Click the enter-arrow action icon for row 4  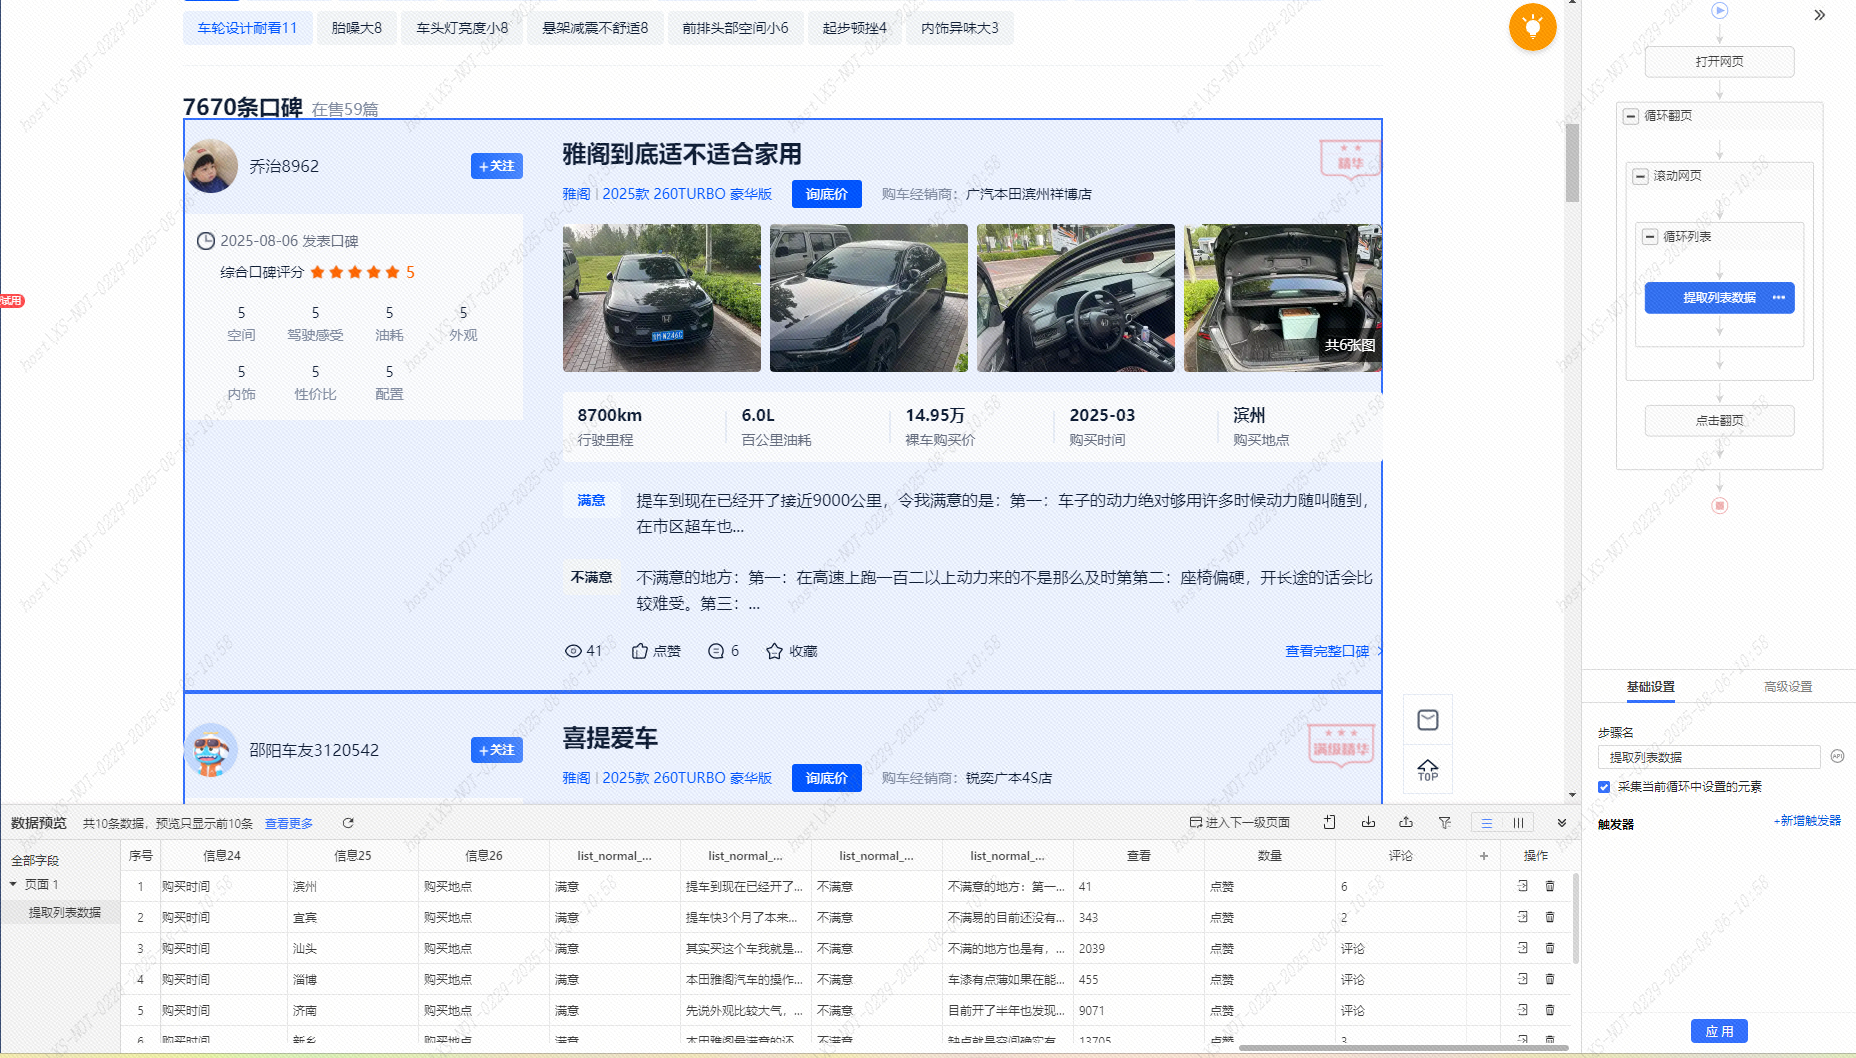point(1523,979)
